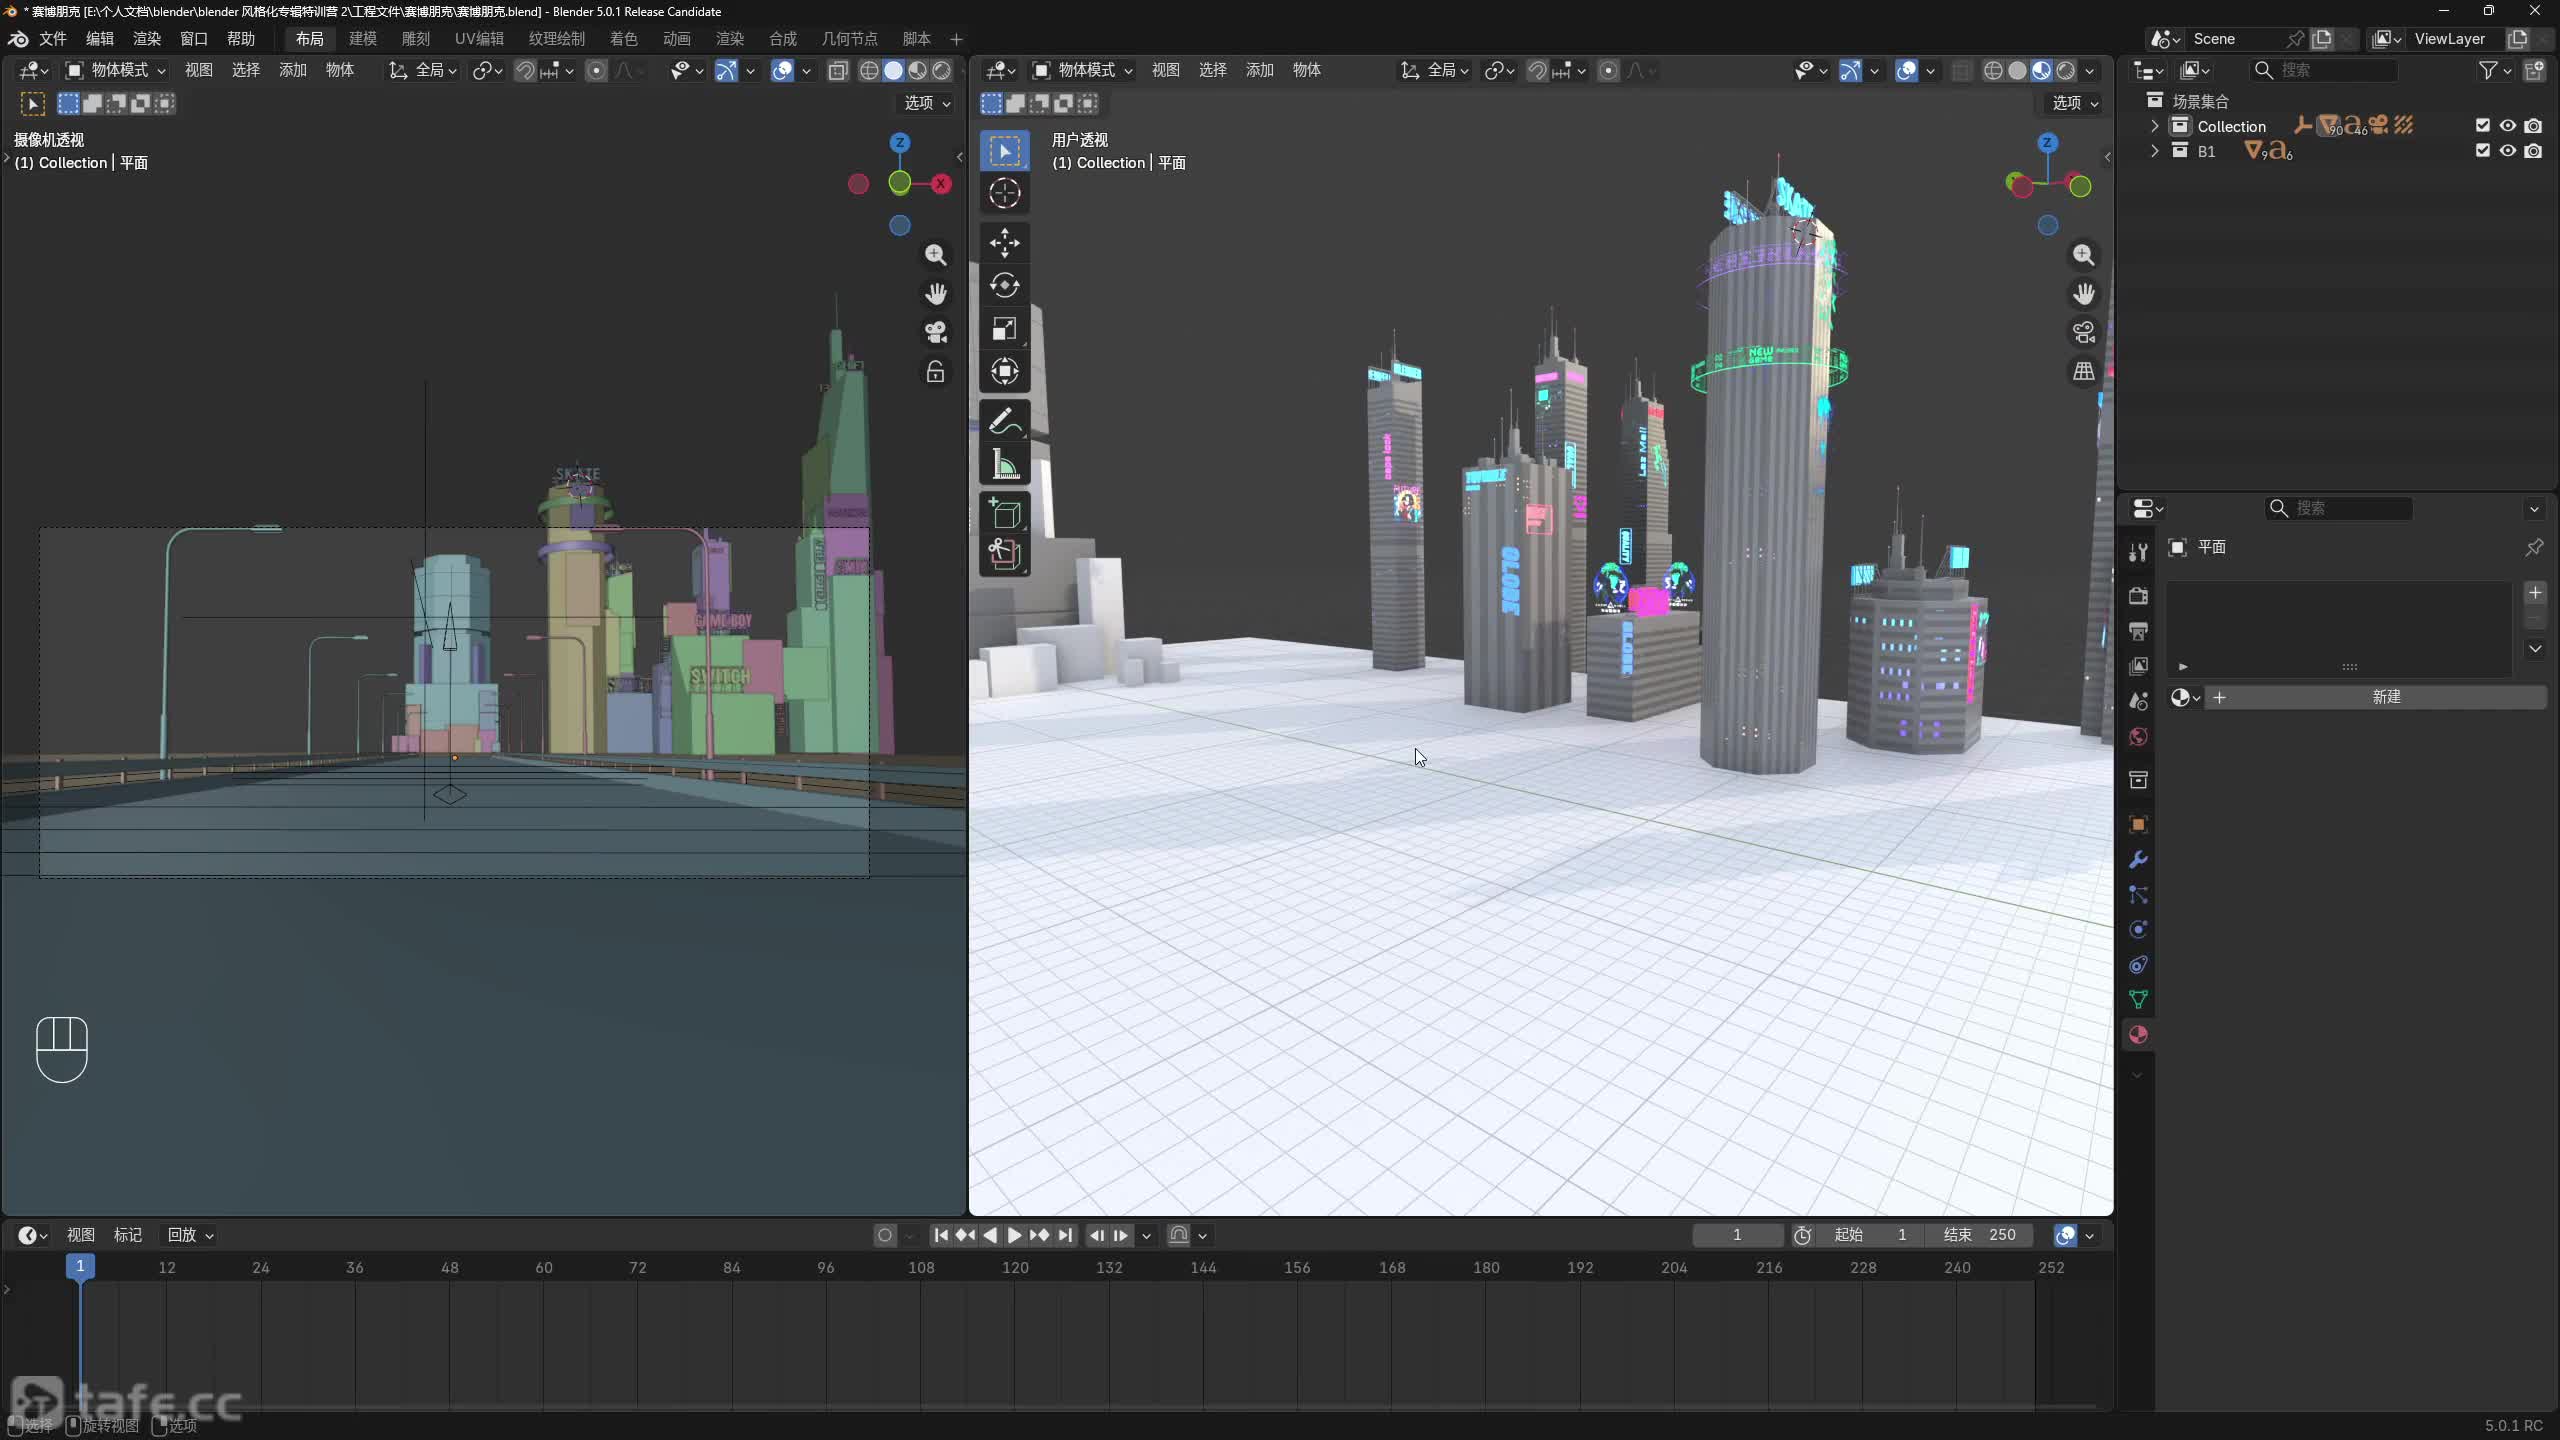Image resolution: width=2560 pixels, height=1440 pixels.
Task: Select the 3D Cursor tool
Action: tap(1004, 193)
